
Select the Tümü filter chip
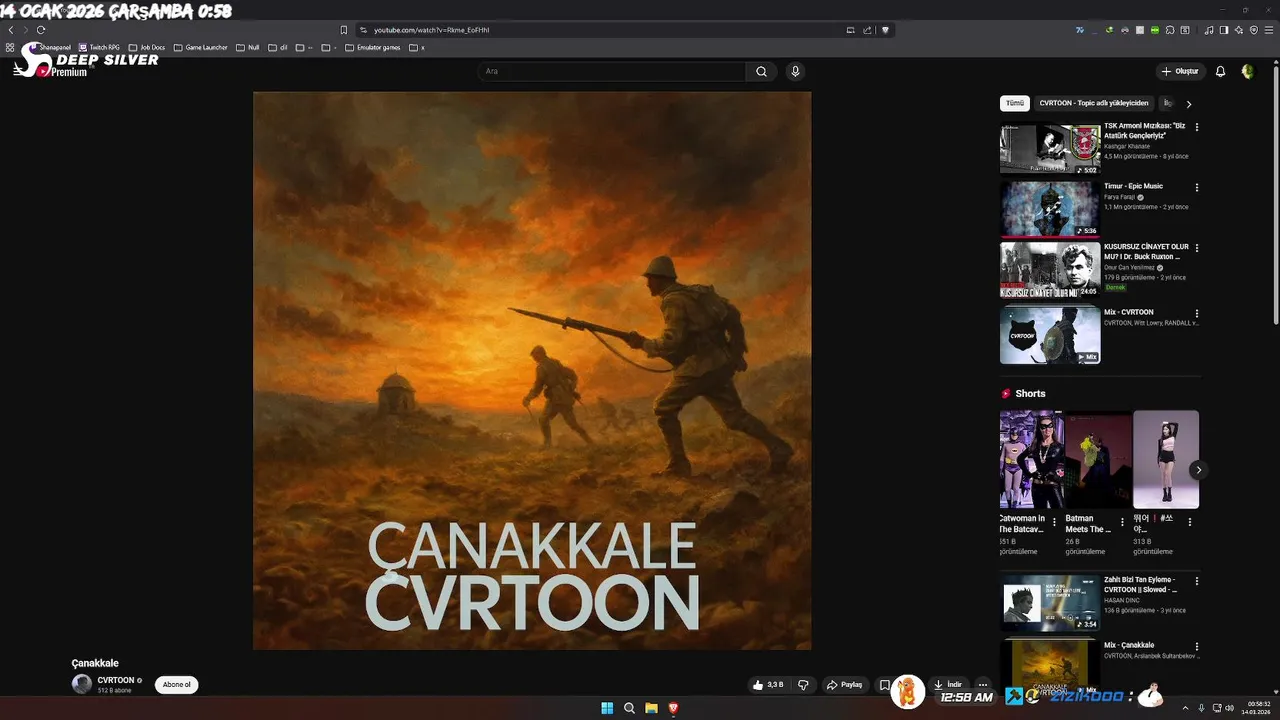(1015, 103)
